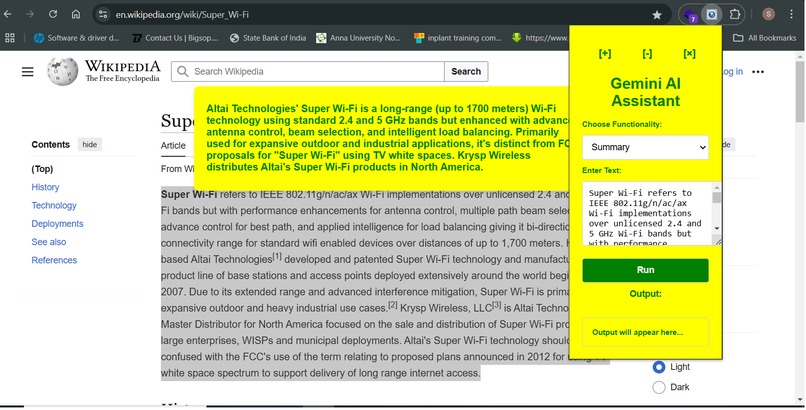Viewport: 806px width, 410px height.
Task: Select the Light color theme
Action: [x=658, y=367]
